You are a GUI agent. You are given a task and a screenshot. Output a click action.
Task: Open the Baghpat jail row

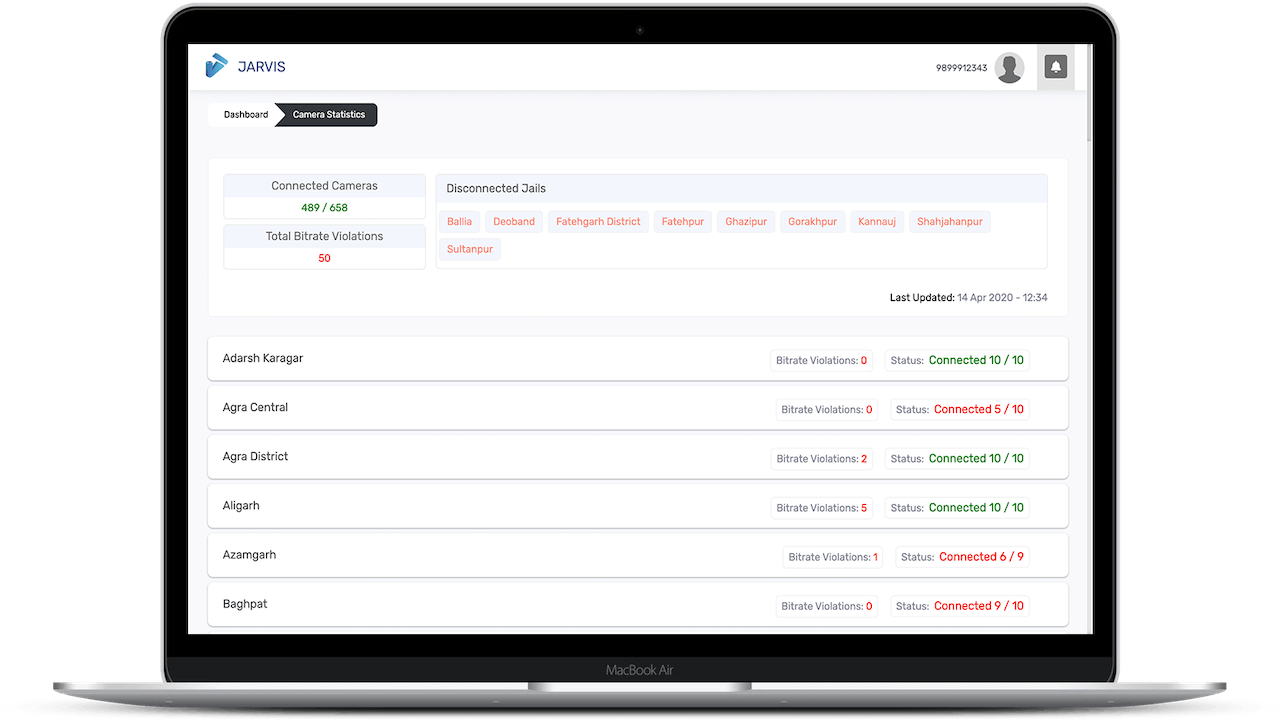click(638, 604)
